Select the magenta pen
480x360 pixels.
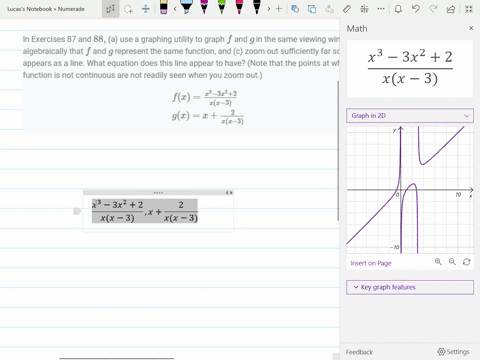click(204, 7)
